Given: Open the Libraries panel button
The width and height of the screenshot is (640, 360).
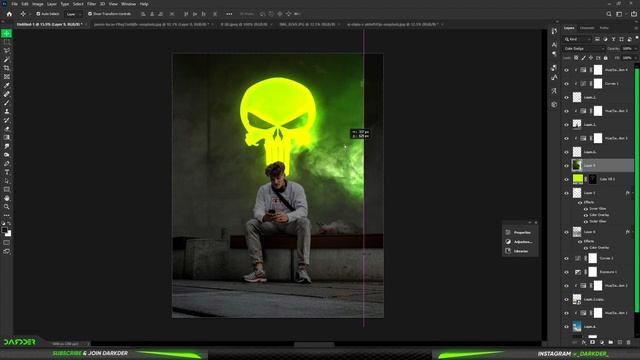Looking at the screenshot, I should tap(519, 251).
